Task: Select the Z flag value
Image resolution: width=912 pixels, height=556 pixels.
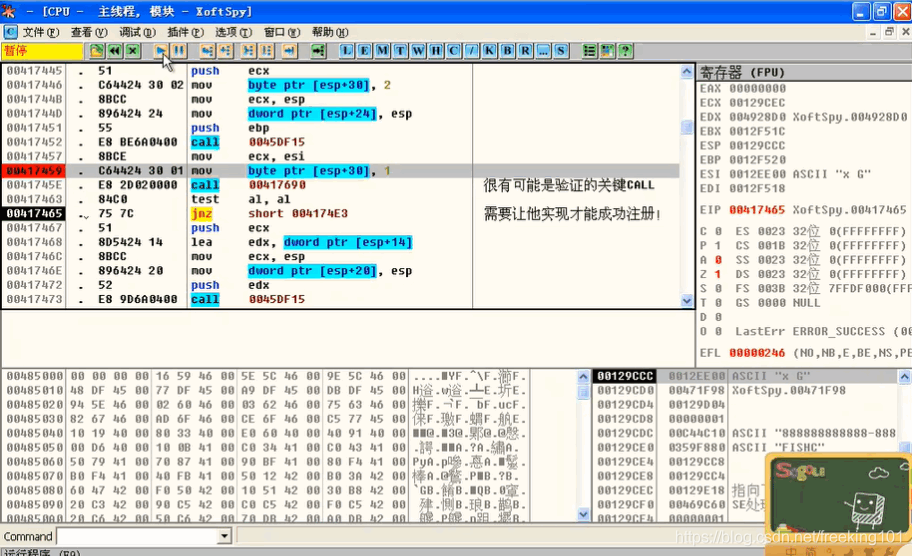Action: click(x=718, y=274)
